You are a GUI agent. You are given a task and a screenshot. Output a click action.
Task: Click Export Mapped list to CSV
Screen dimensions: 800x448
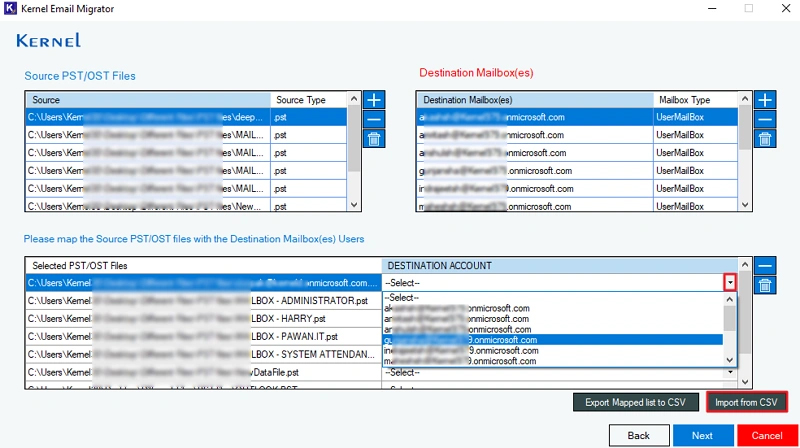(635, 402)
